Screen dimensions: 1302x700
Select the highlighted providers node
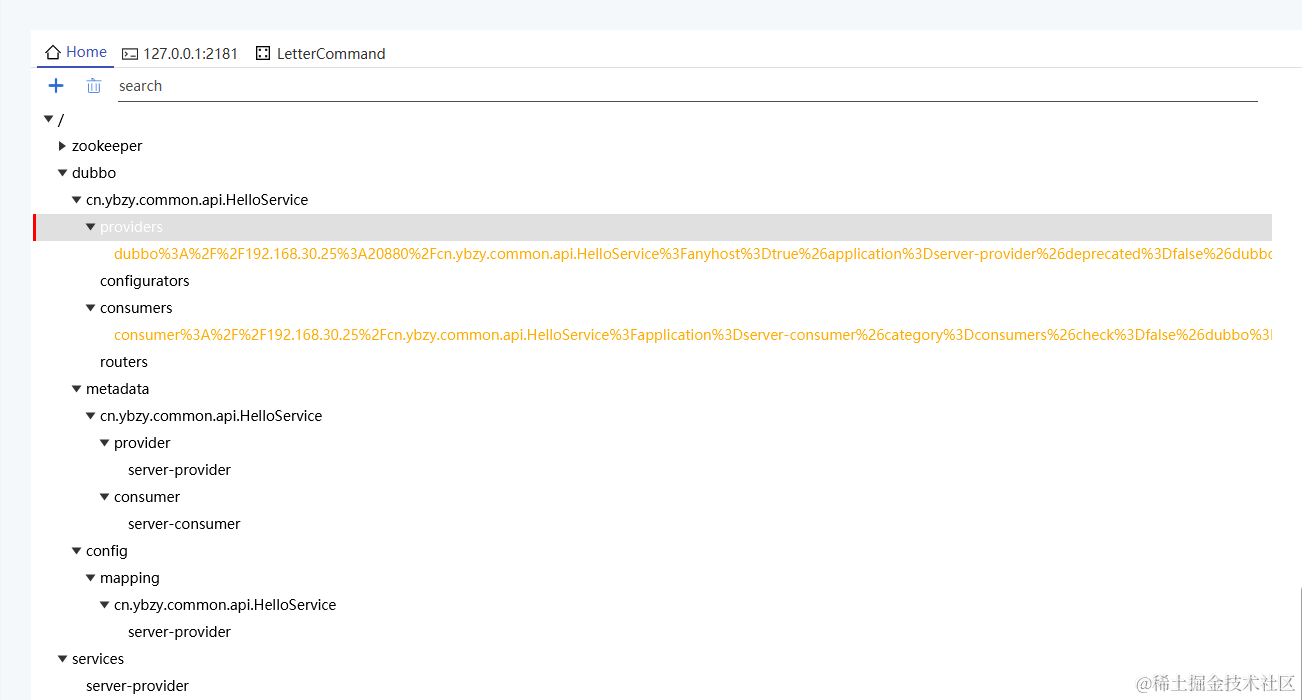[x=131, y=227]
